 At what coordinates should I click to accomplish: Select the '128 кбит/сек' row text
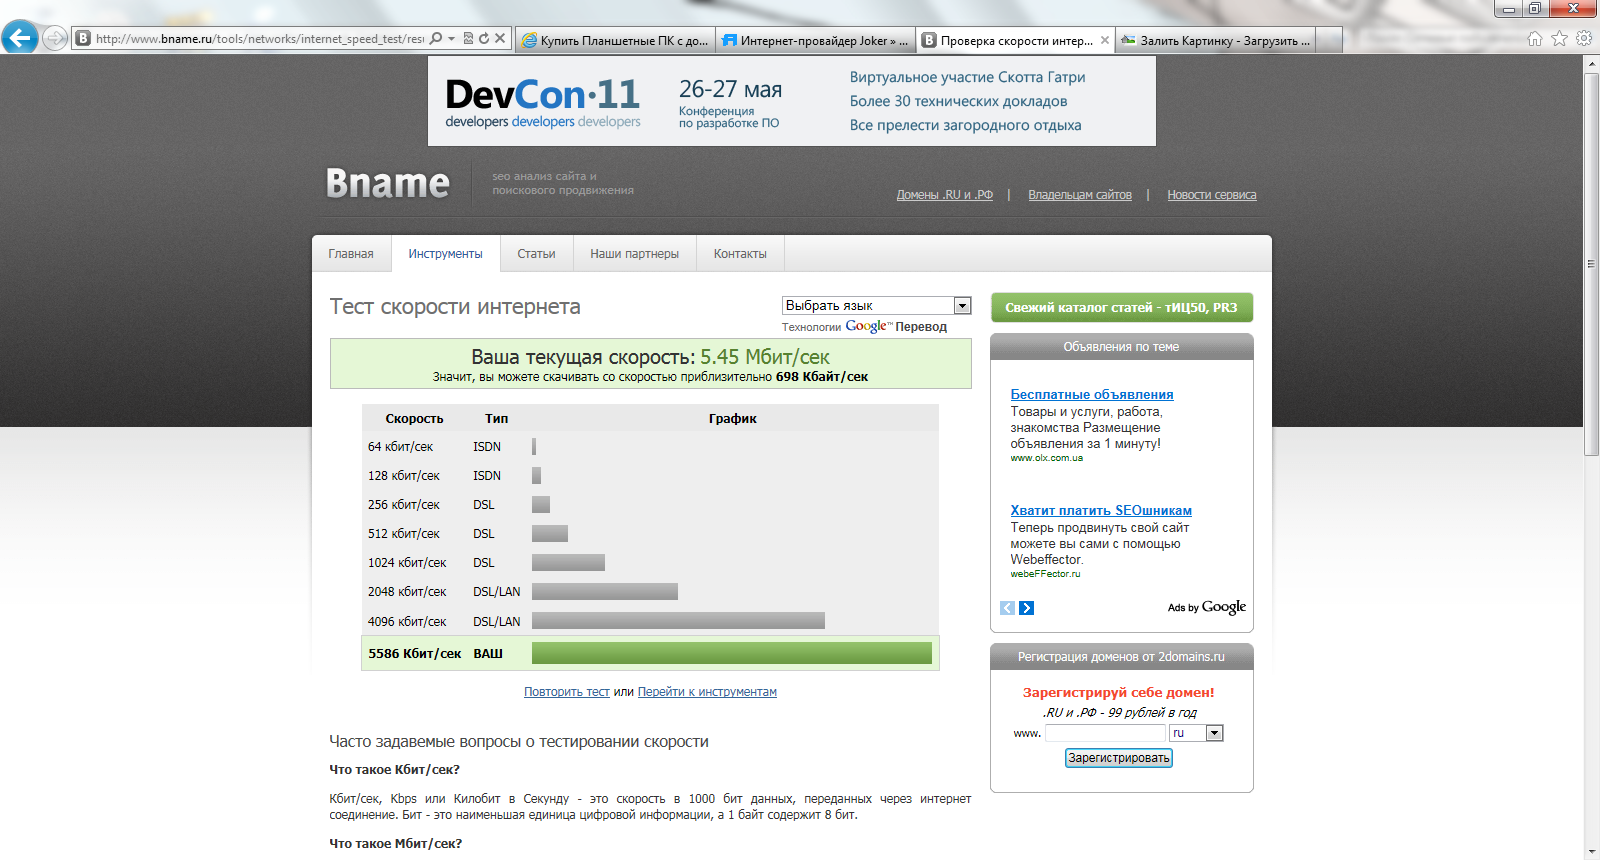[403, 476]
